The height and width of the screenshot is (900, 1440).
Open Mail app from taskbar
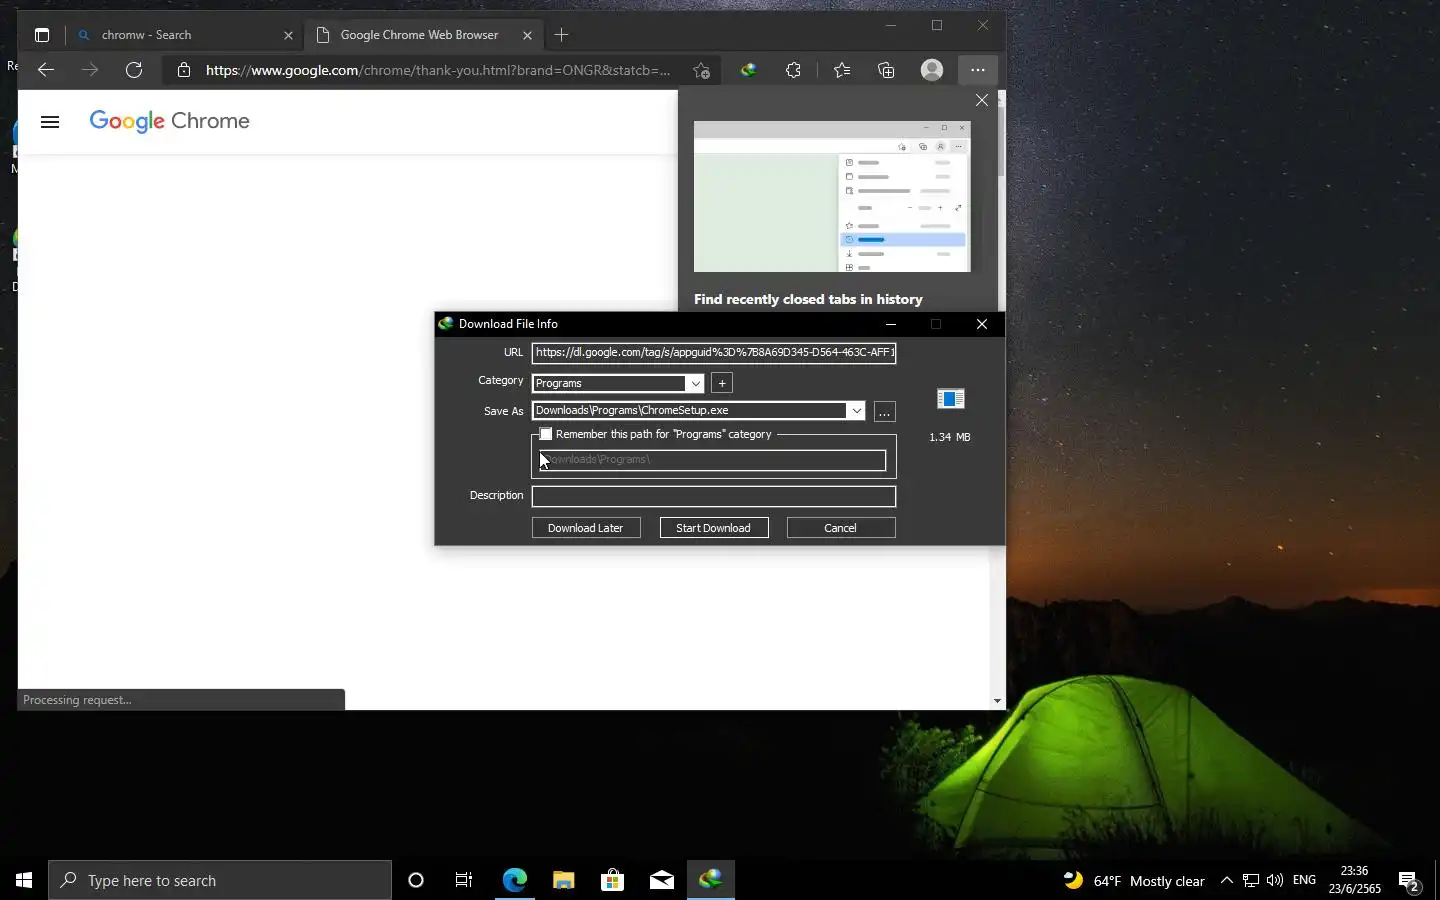coord(661,880)
